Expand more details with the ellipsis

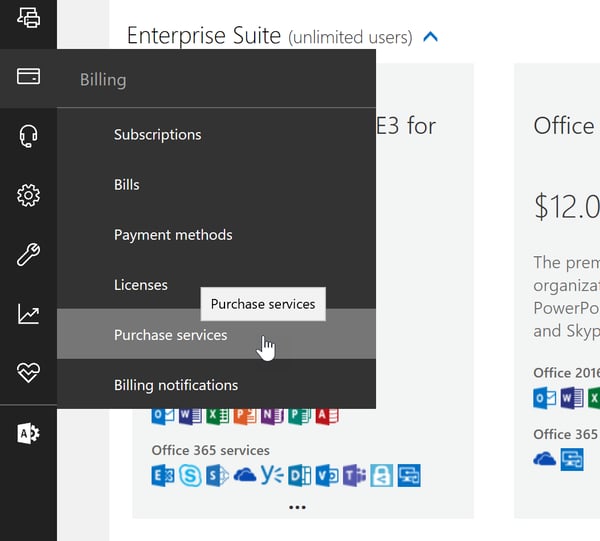297,507
